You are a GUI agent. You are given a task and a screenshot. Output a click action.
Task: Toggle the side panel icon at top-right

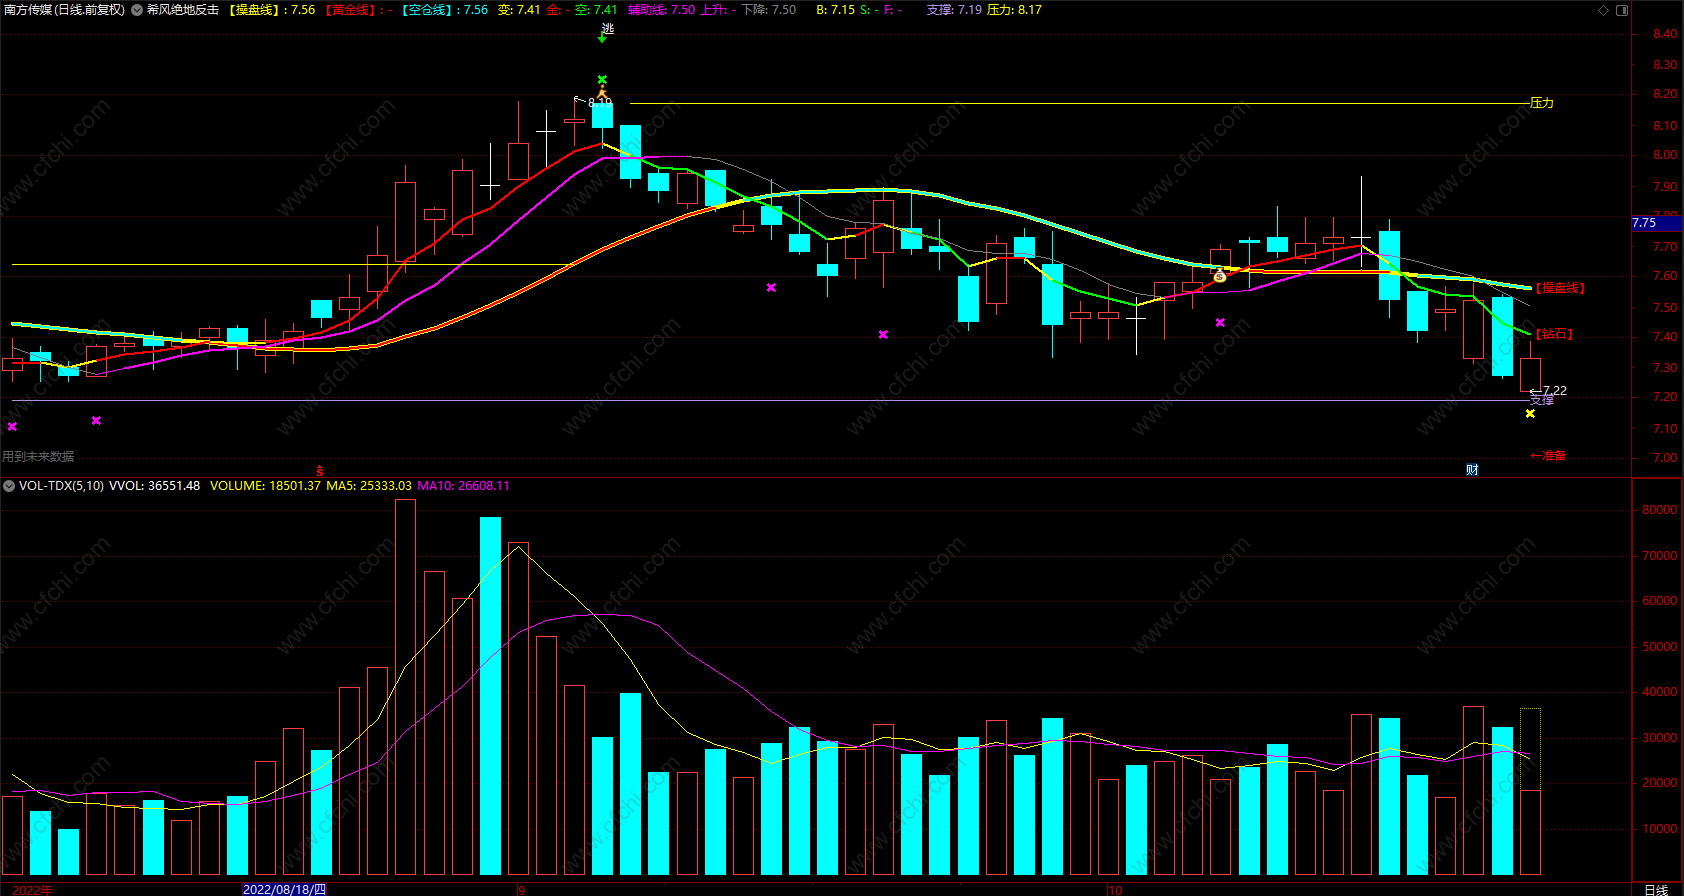click(x=1622, y=10)
